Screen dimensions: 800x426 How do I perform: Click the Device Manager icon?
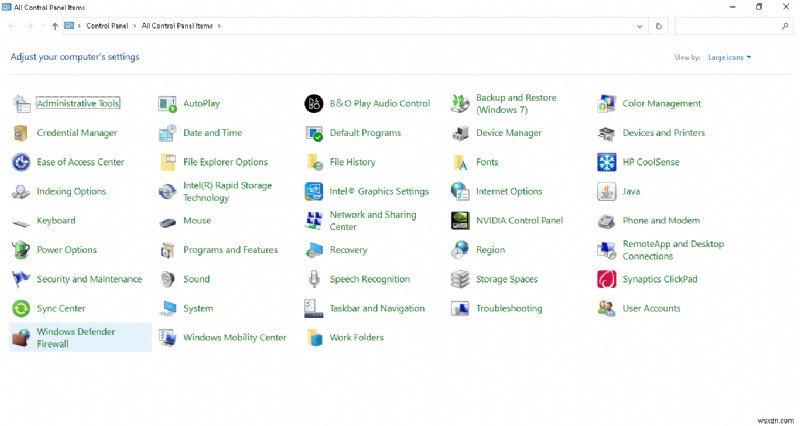click(x=460, y=133)
